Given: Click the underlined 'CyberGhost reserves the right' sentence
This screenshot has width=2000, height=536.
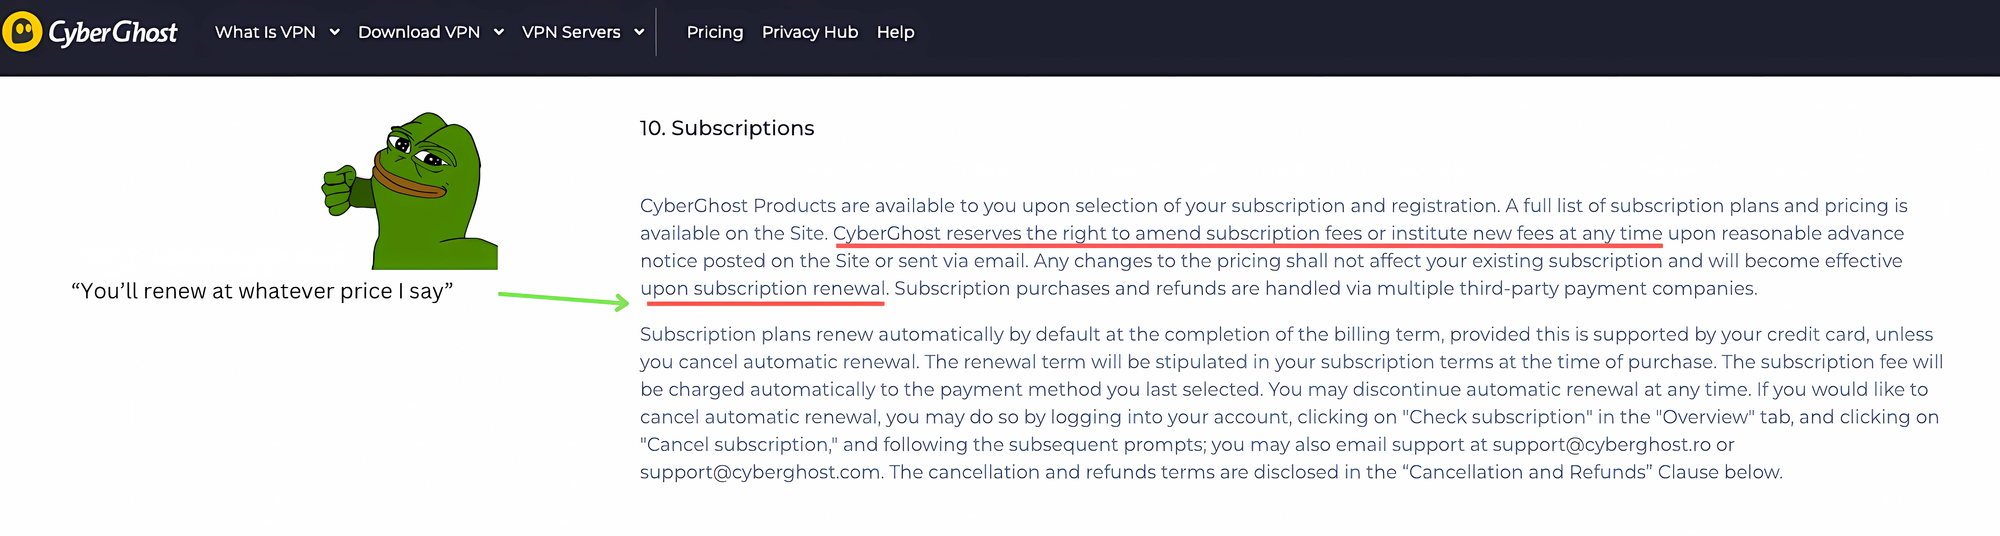Looking at the screenshot, I should 1248,233.
